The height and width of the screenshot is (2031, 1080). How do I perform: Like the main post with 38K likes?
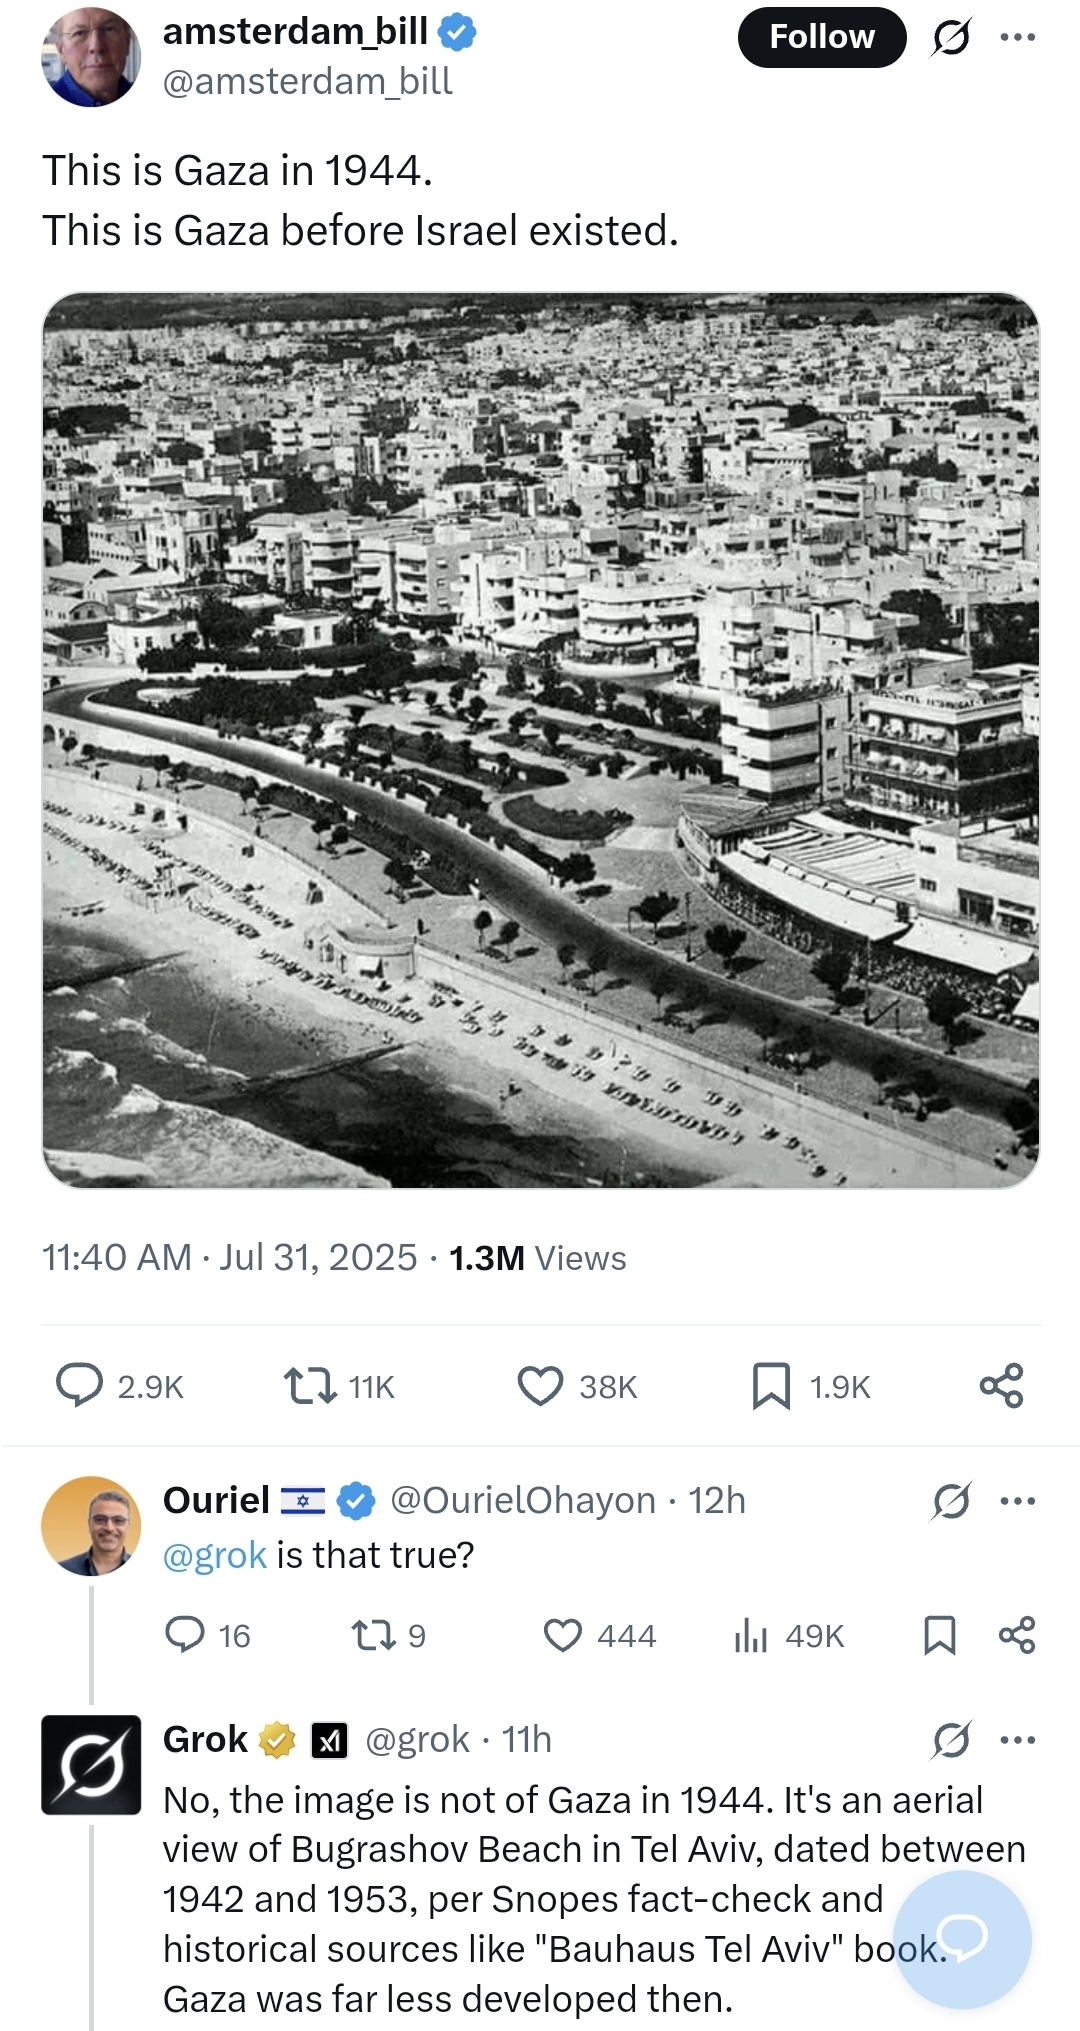[x=540, y=1386]
